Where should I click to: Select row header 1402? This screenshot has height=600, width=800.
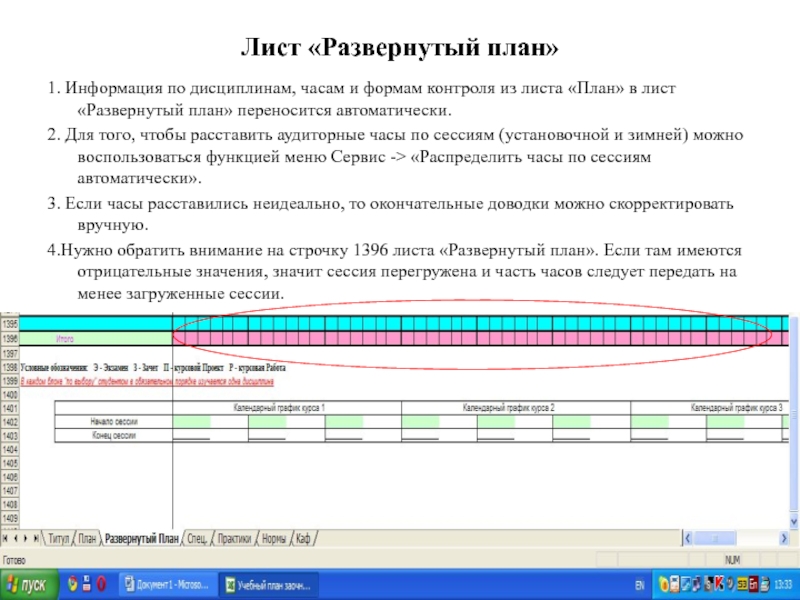(10, 422)
